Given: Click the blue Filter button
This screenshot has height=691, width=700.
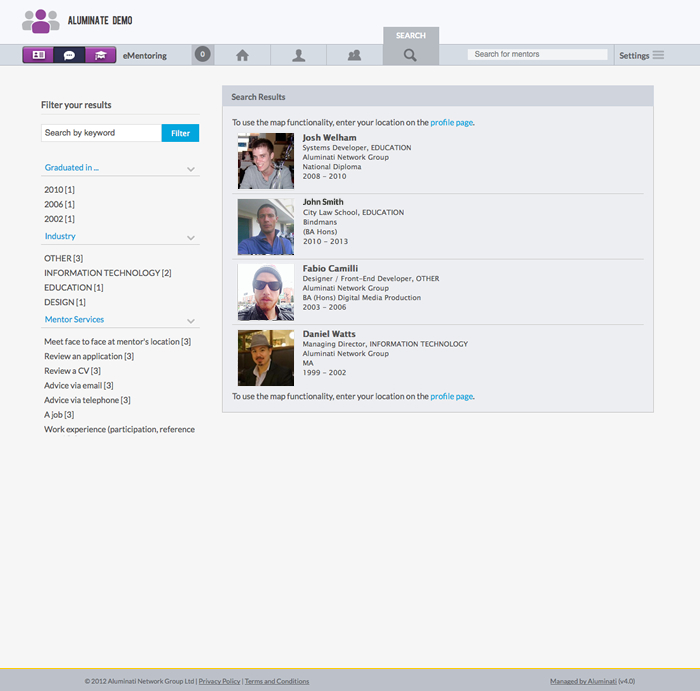Looking at the screenshot, I should tap(180, 133).
